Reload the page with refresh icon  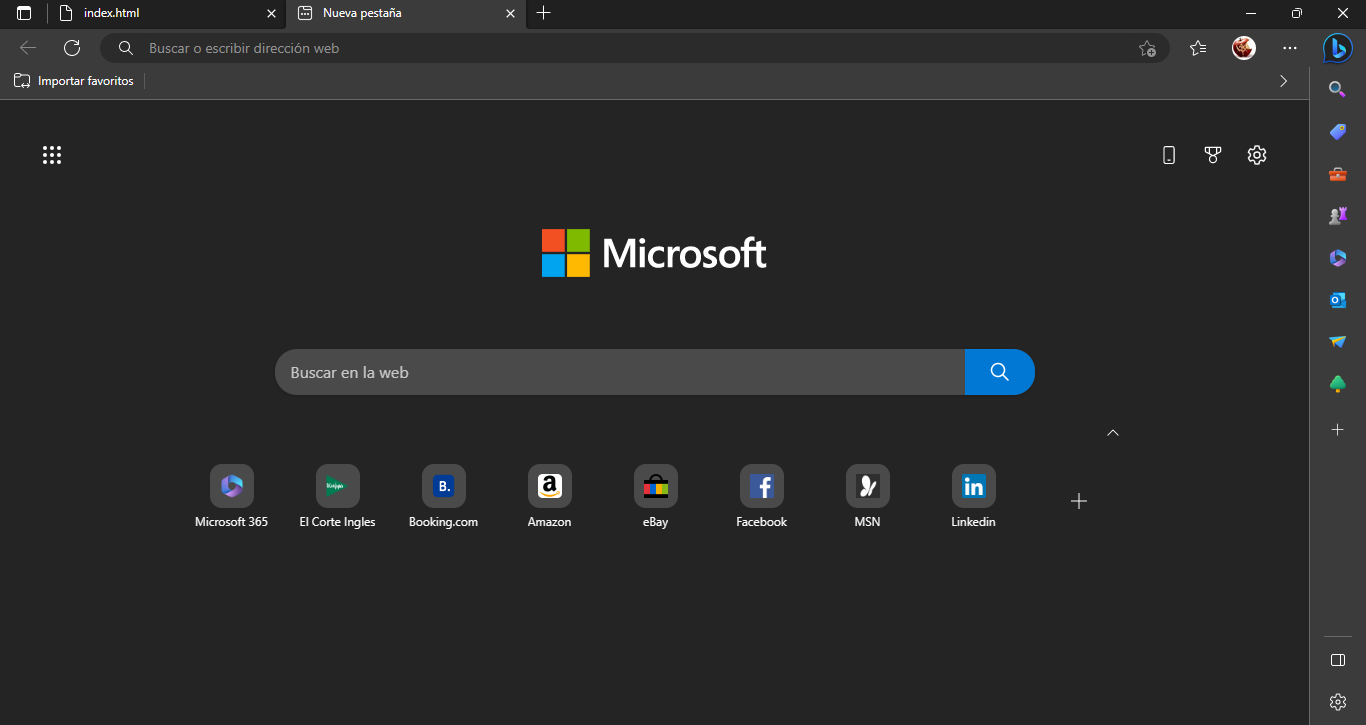click(x=72, y=48)
